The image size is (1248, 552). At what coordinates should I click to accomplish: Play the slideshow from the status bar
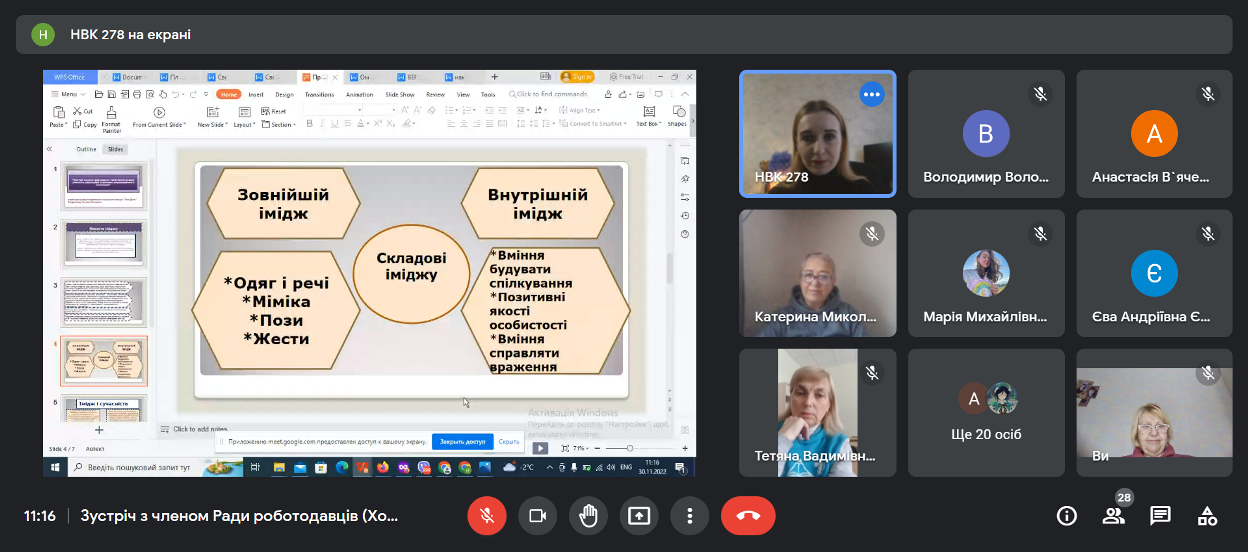[x=540, y=448]
